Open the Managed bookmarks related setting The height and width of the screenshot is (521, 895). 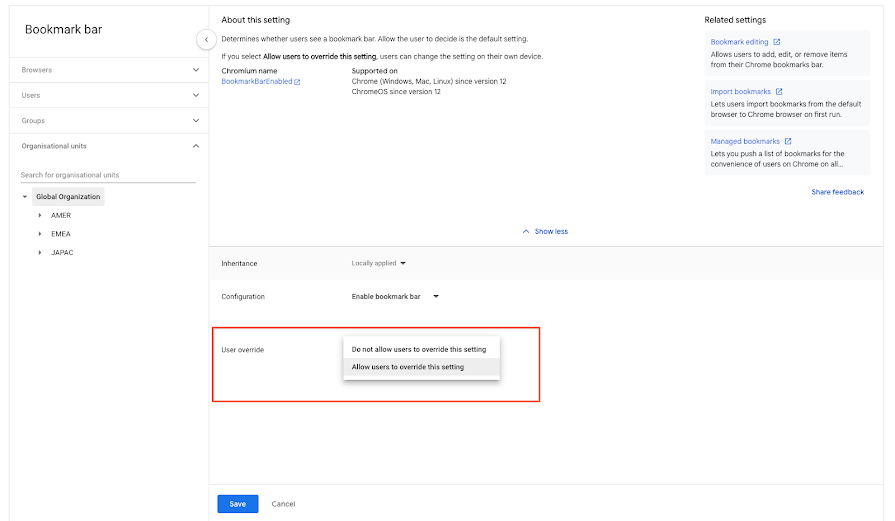[745, 141]
